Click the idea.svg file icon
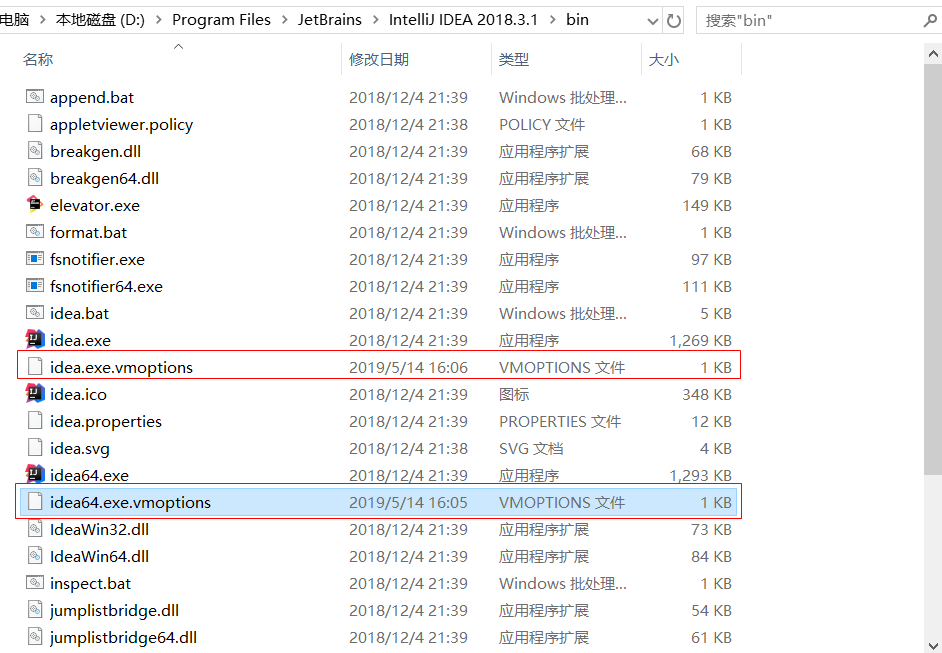The height and width of the screenshot is (653, 942). click(x=35, y=448)
